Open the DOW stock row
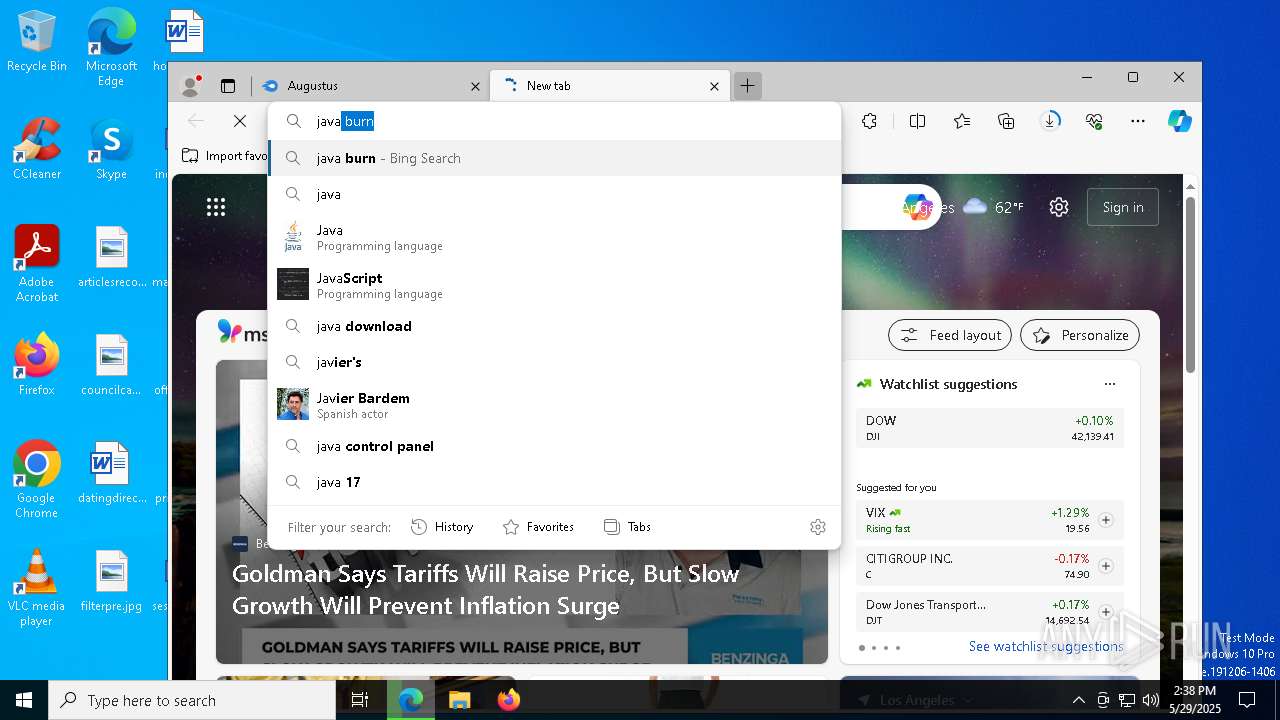Image resolution: width=1280 pixels, height=720 pixels. pyautogui.click(x=989, y=428)
